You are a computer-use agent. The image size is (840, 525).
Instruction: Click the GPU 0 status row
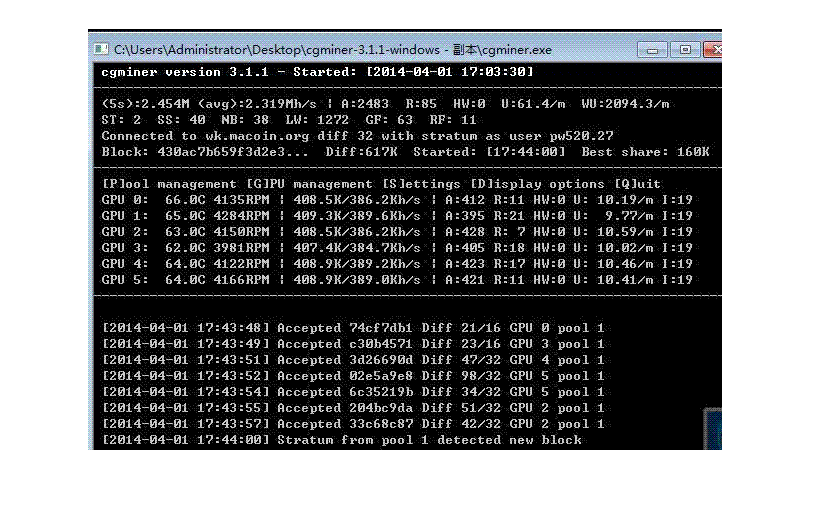[x=397, y=200]
